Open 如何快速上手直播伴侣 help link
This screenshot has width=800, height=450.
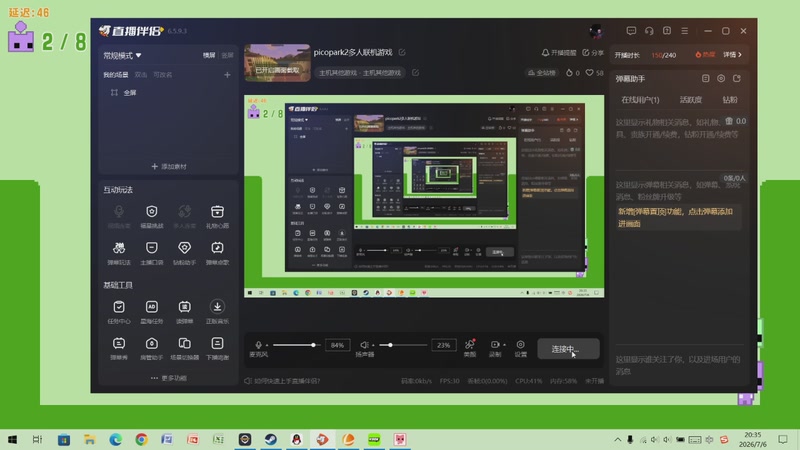(282, 381)
